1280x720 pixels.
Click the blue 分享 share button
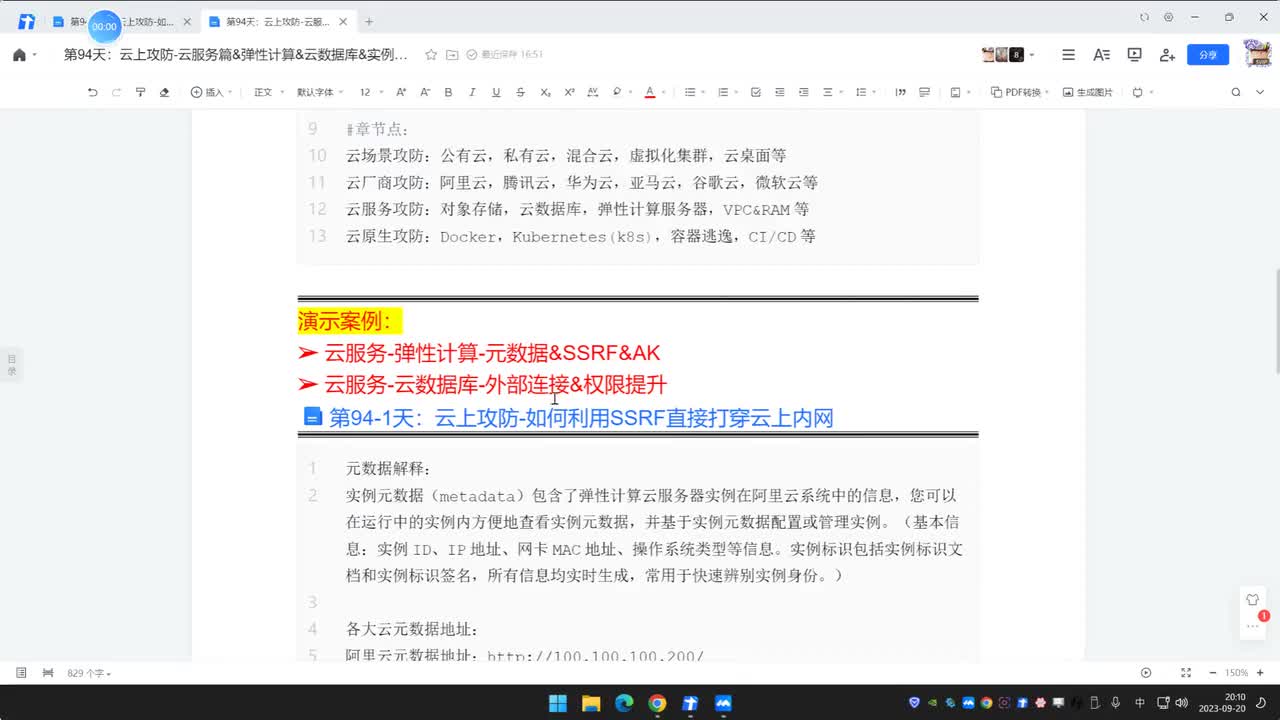pyautogui.click(x=1208, y=55)
